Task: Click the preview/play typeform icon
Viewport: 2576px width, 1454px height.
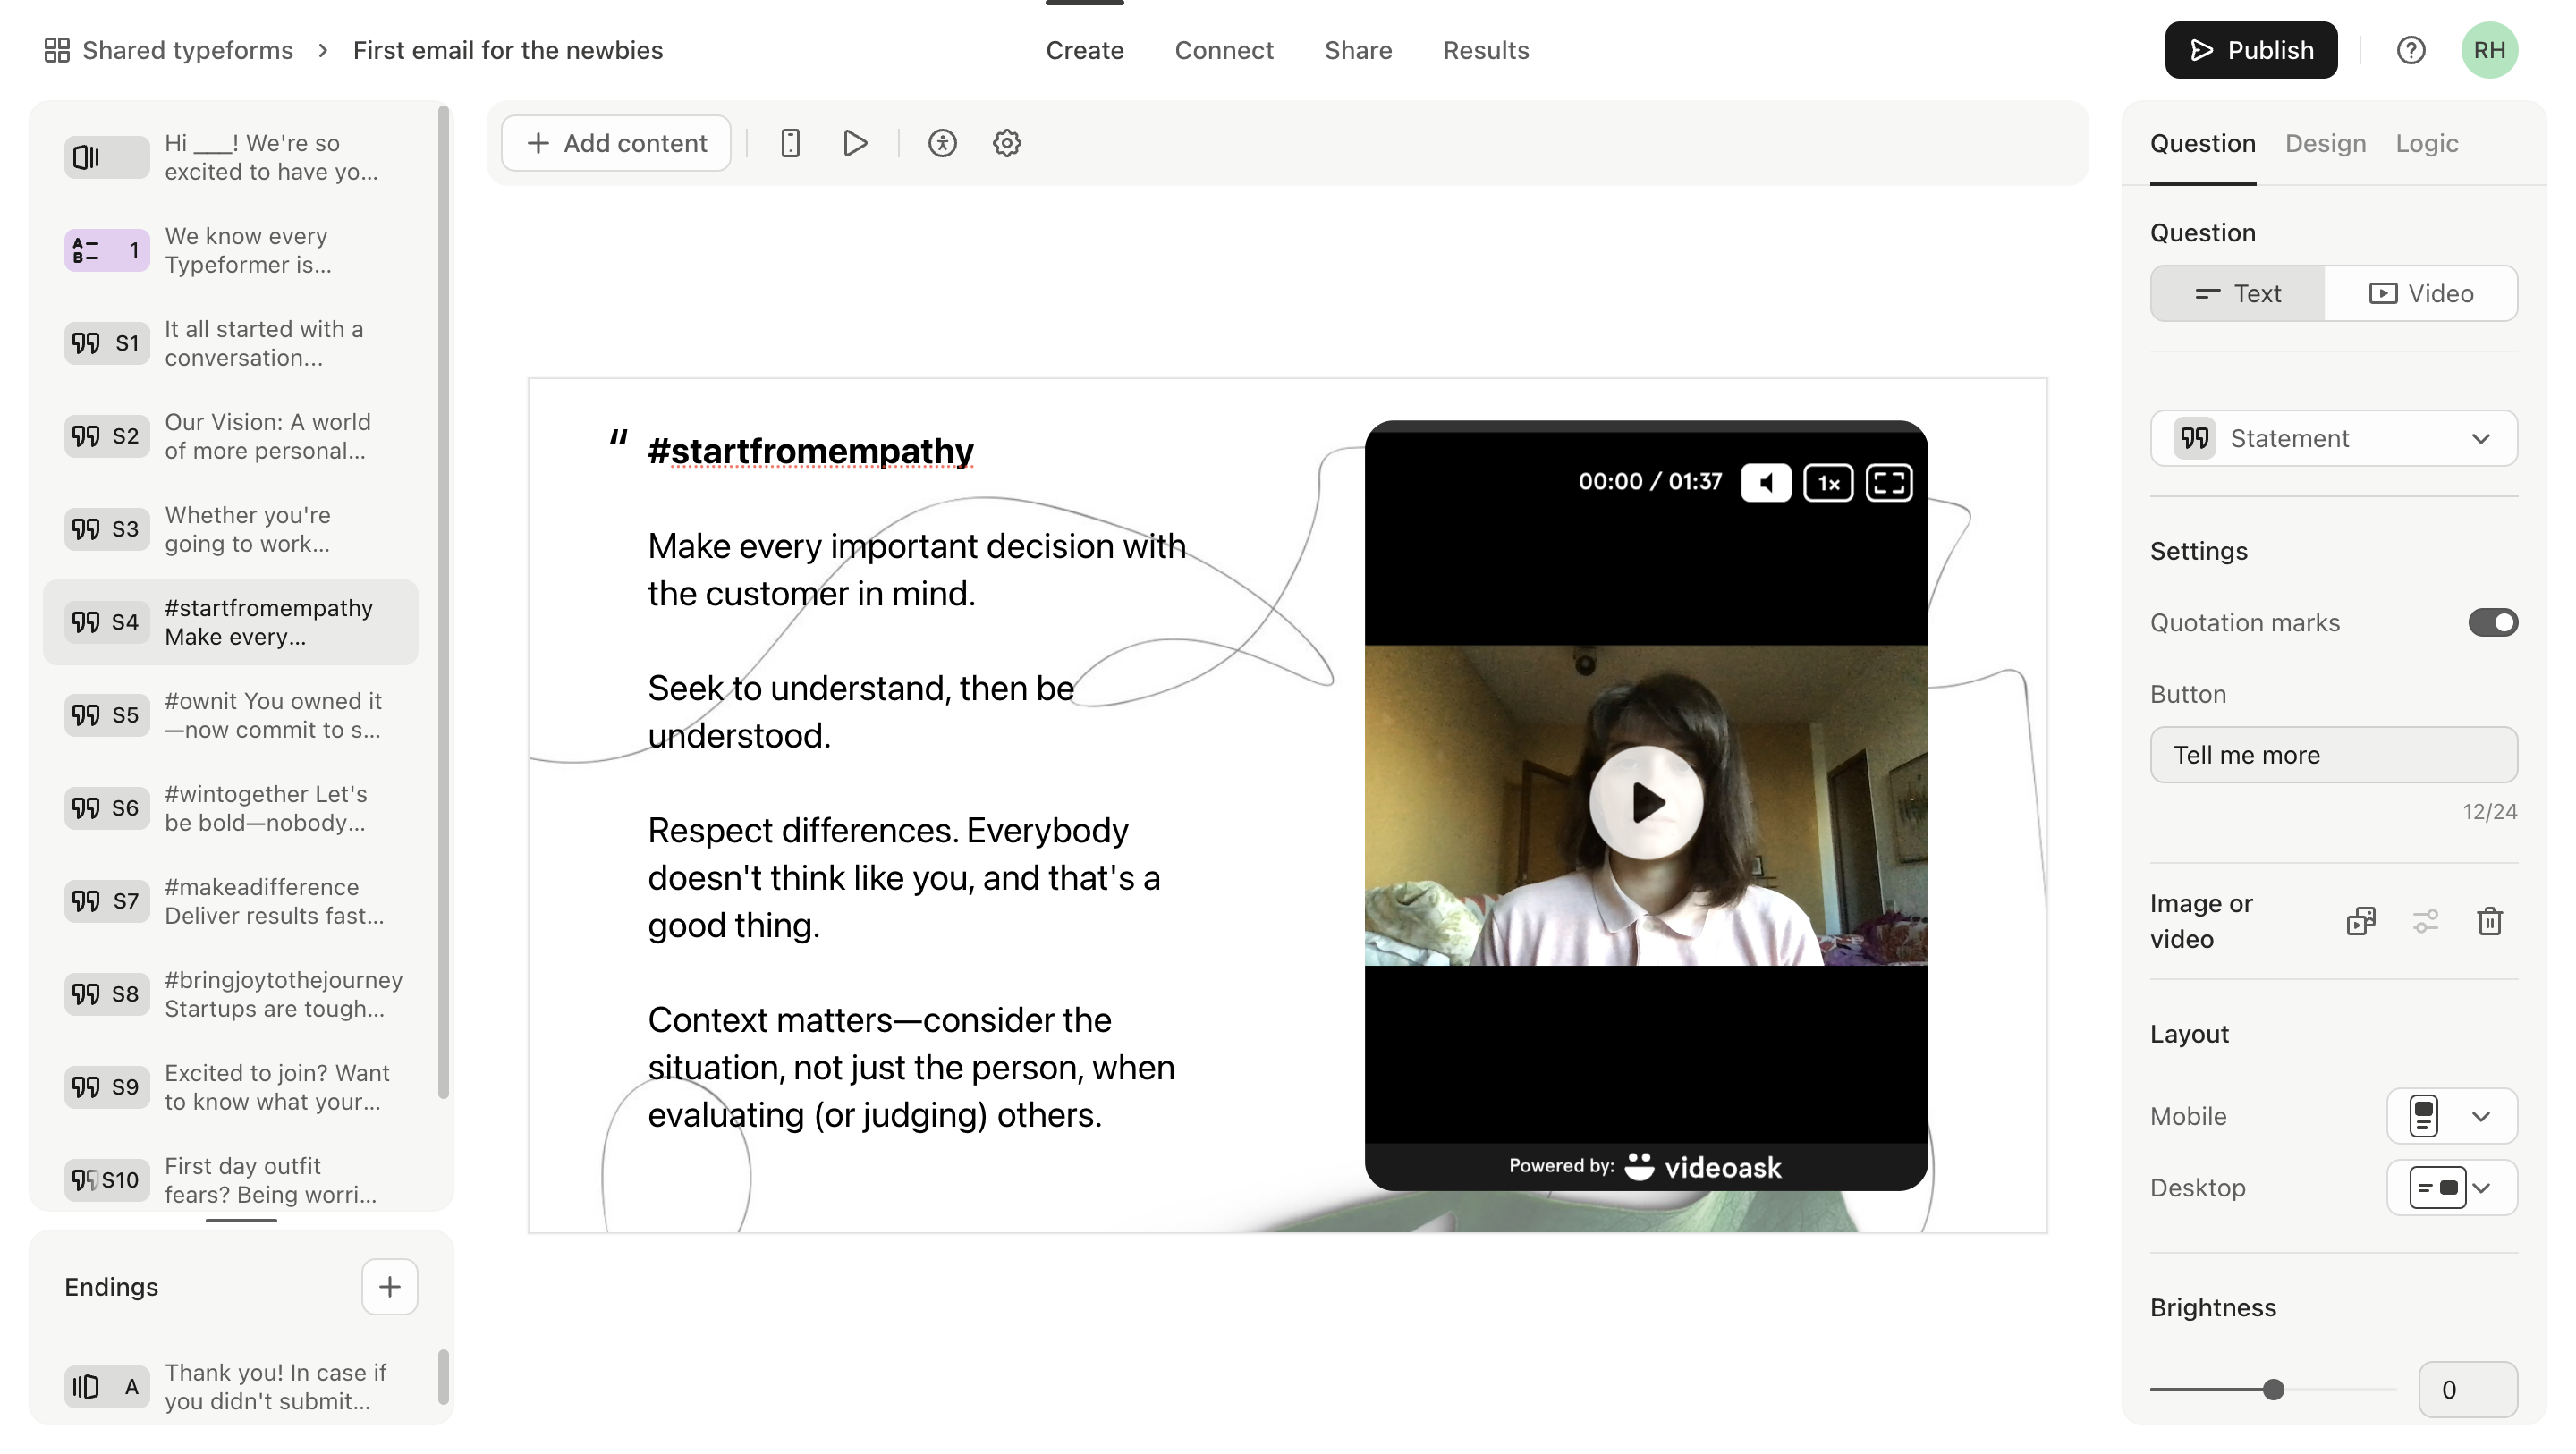Action: pos(856,143)
